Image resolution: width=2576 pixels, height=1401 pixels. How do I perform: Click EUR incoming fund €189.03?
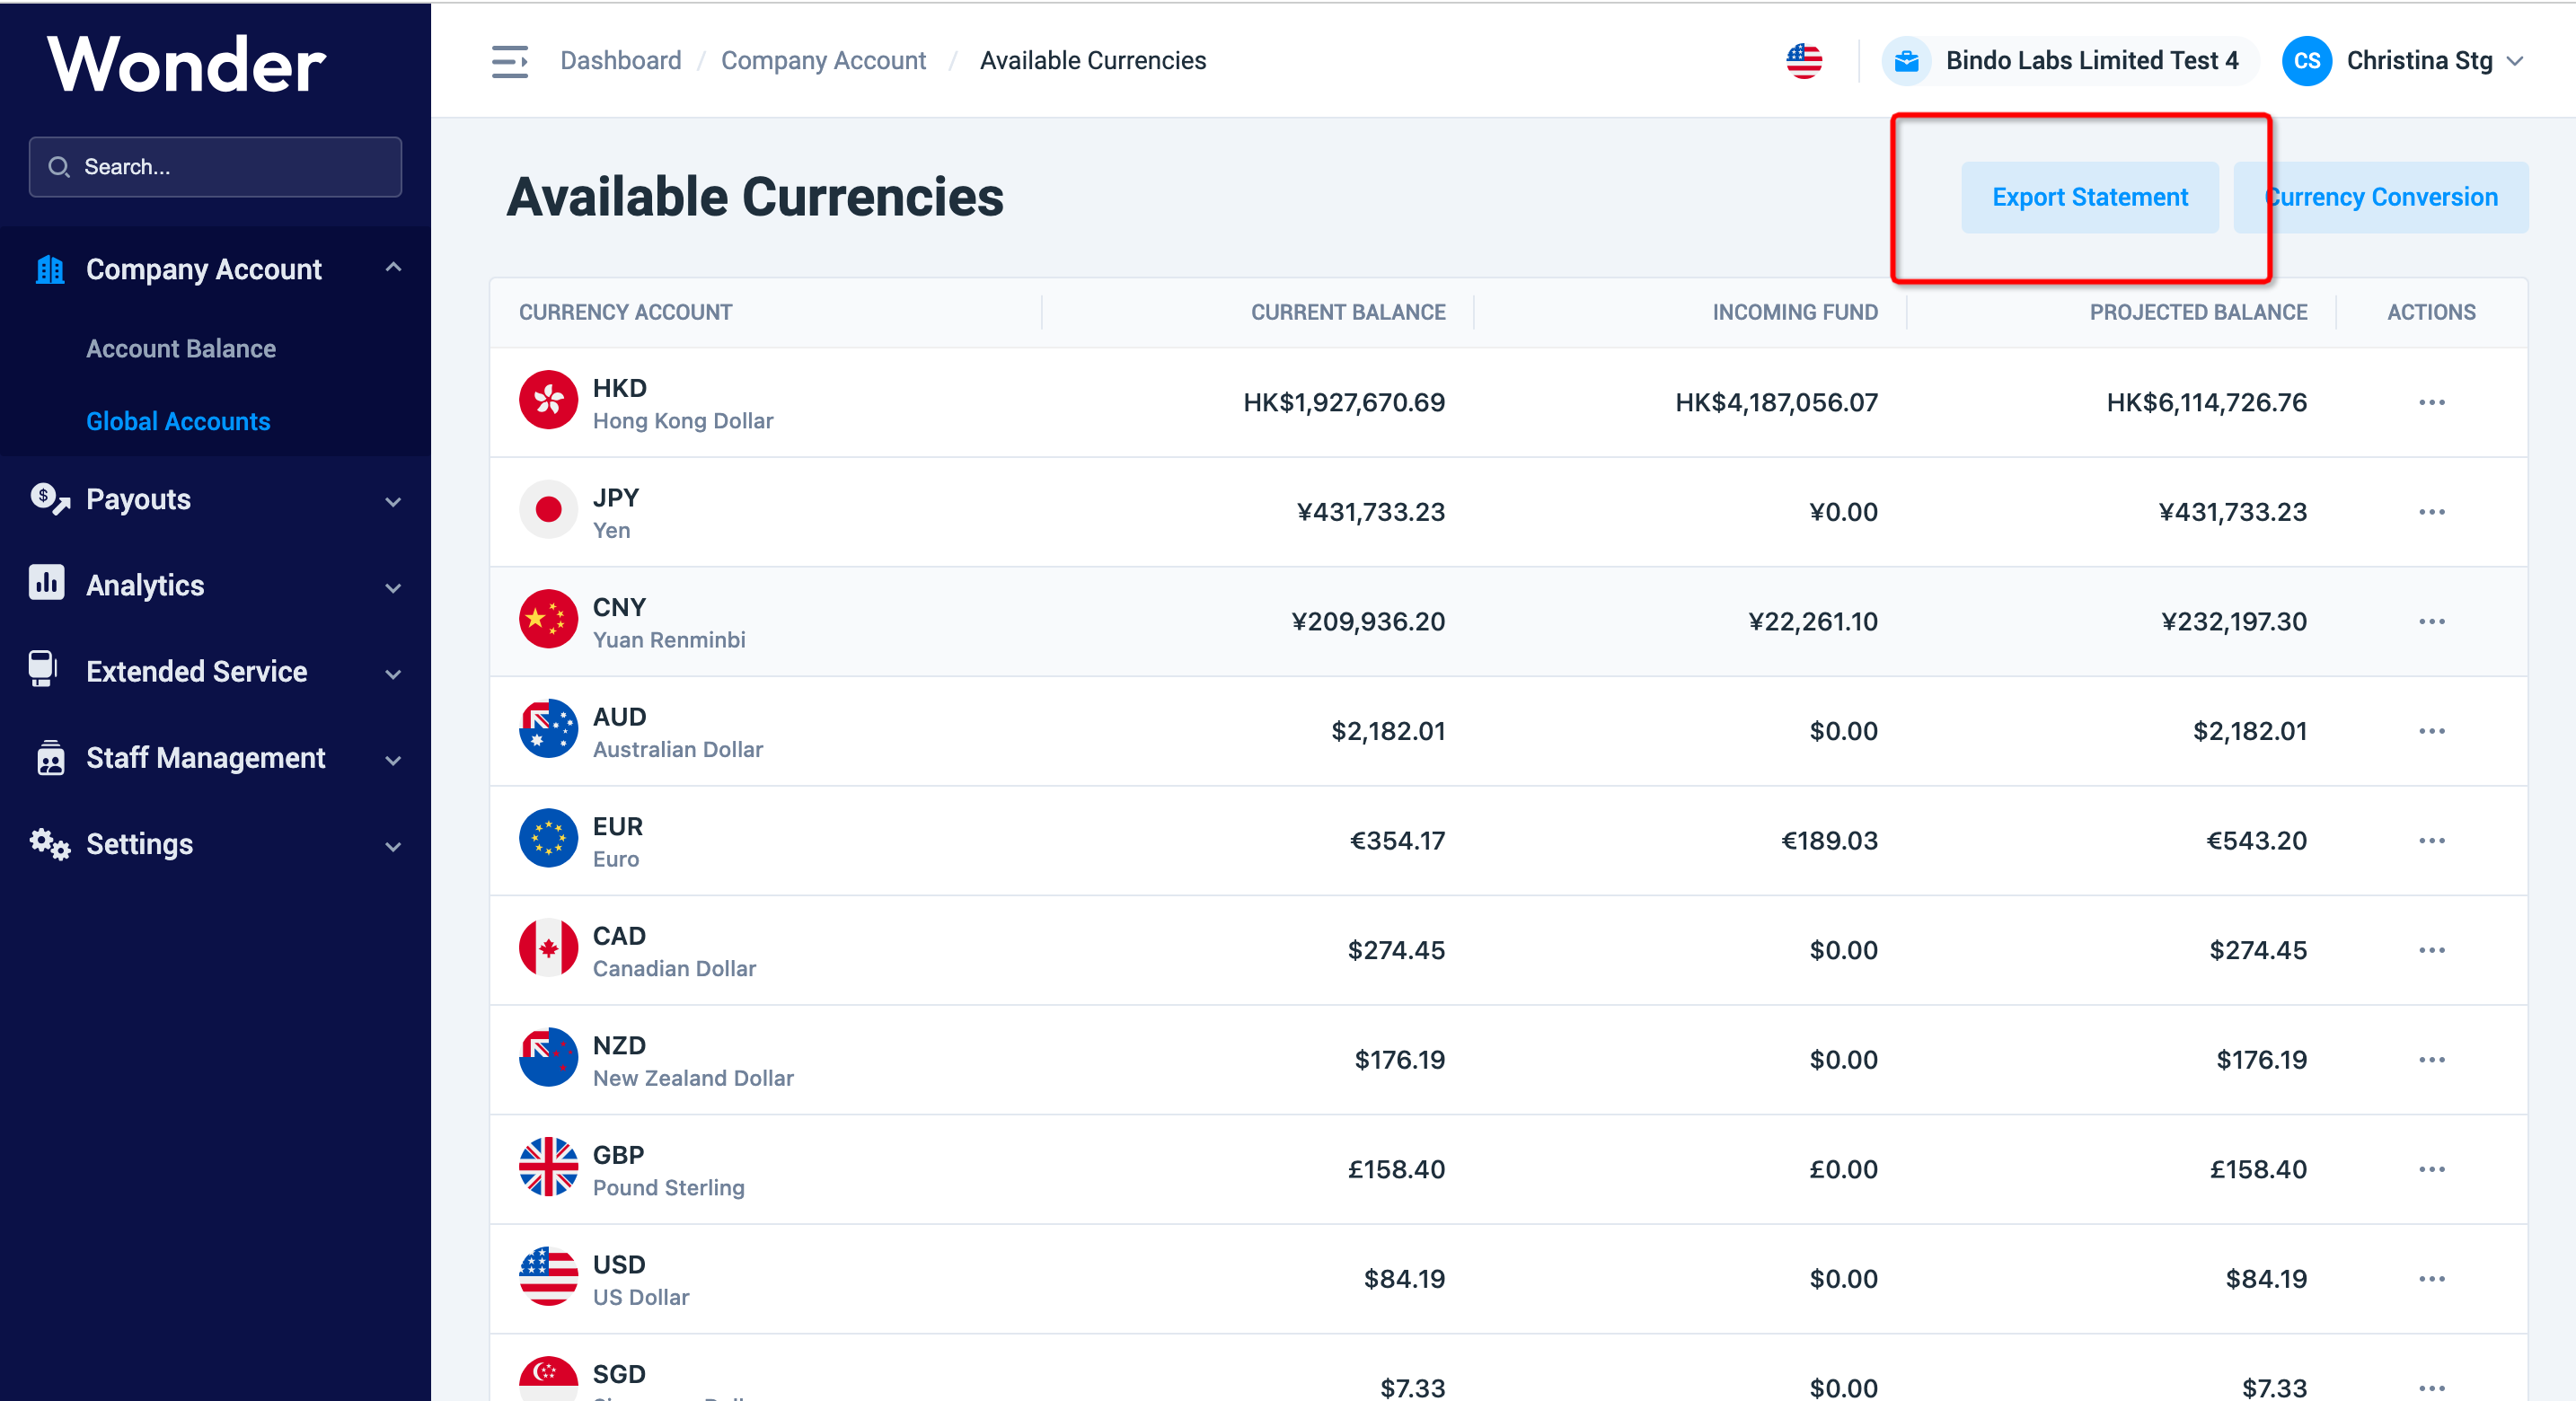1829,840
